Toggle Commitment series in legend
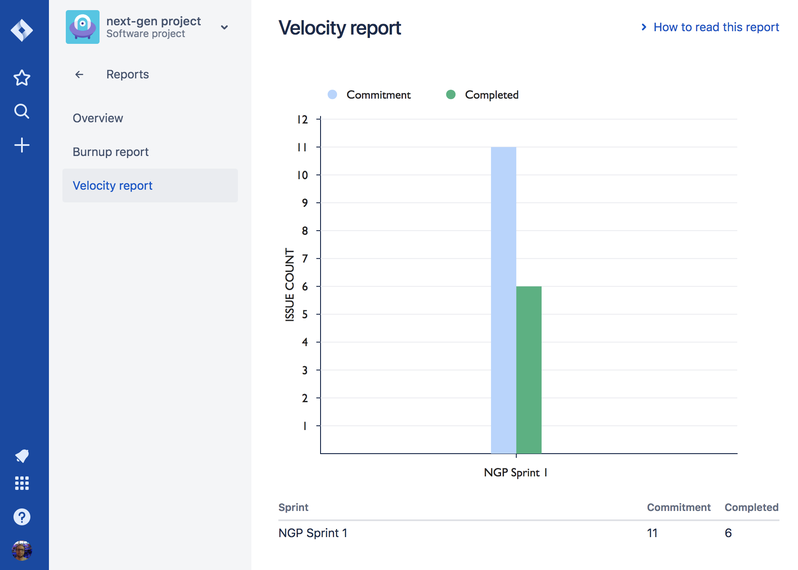Viewport: 798px width, 570px height. (369, 95)
